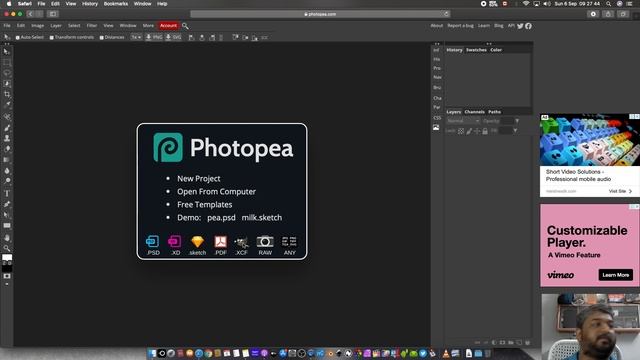The height and width of the screenshot is (360, 640).
Task: Open the image icon in the collapsed side panel
Action: pyautogui.click(x=436, y=128)
